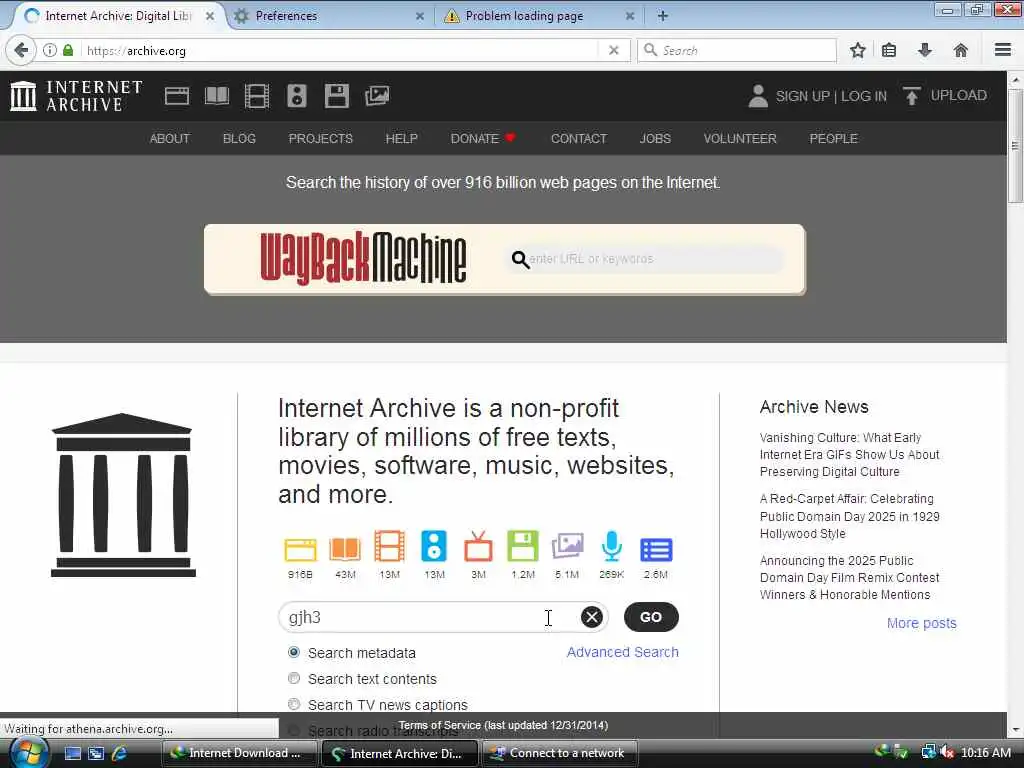Click the LOG IN link
Viewport: 1024px width, 768px height.
tap(864, 96)
